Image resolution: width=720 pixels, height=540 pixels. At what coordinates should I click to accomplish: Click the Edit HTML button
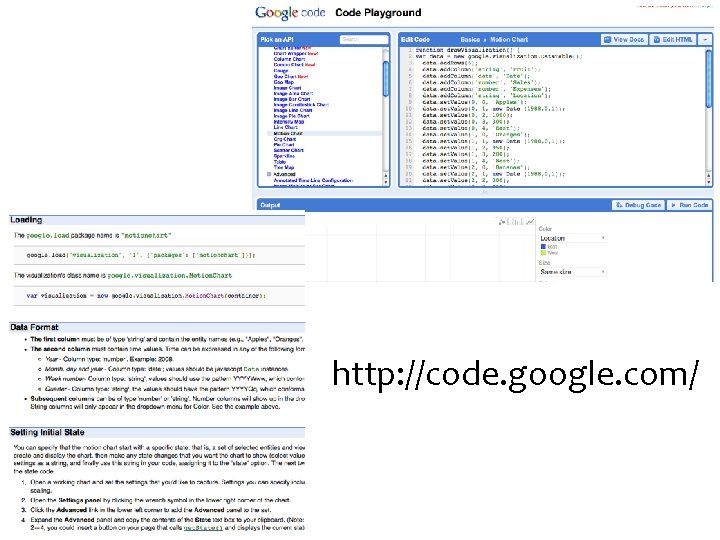673,39
